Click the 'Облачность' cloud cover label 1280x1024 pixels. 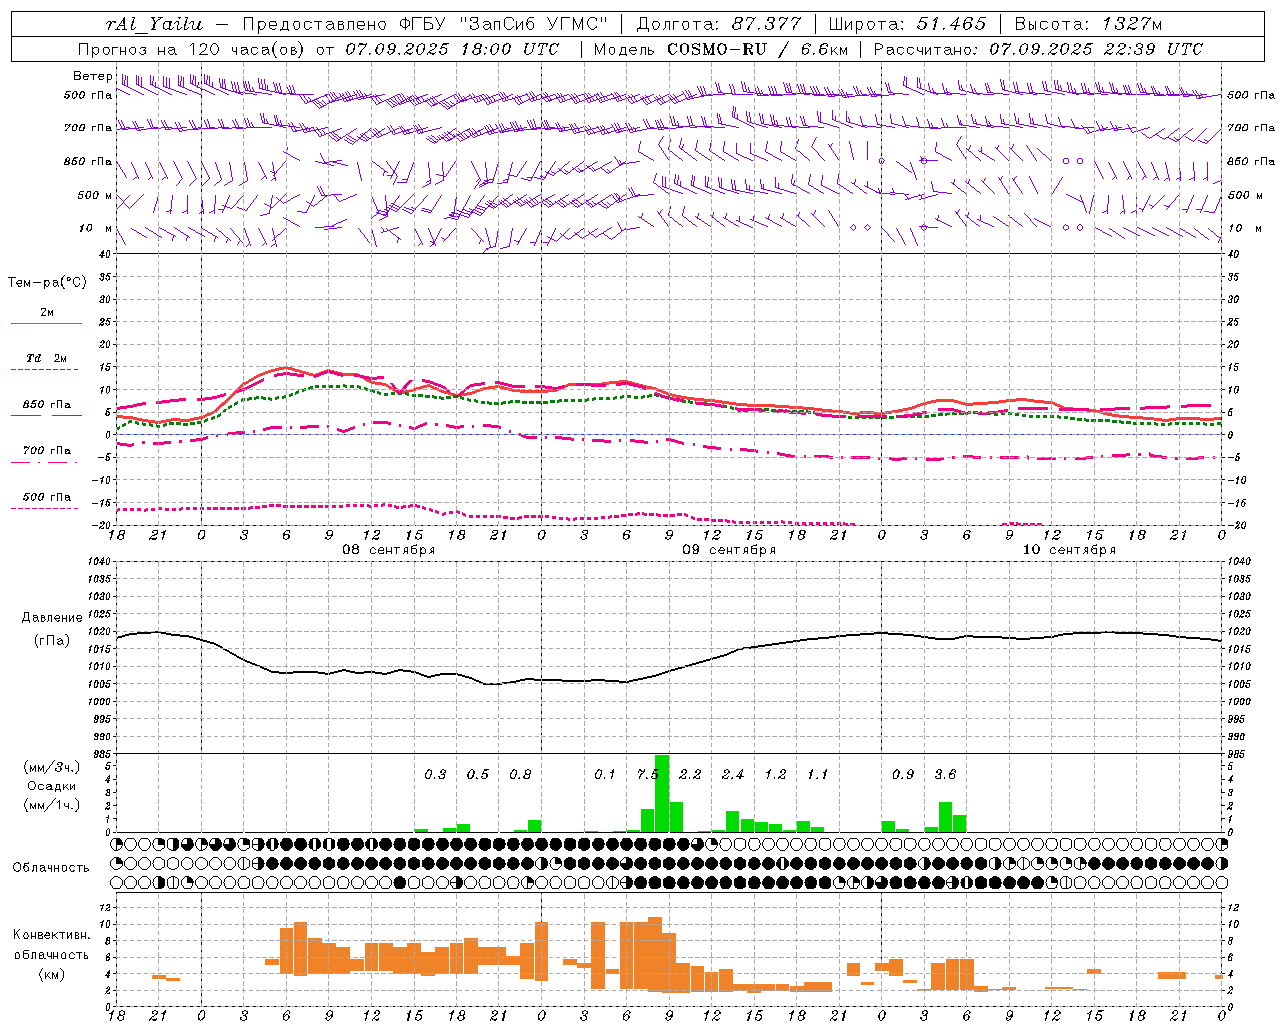pyautogui.click(x=51, y=868)
